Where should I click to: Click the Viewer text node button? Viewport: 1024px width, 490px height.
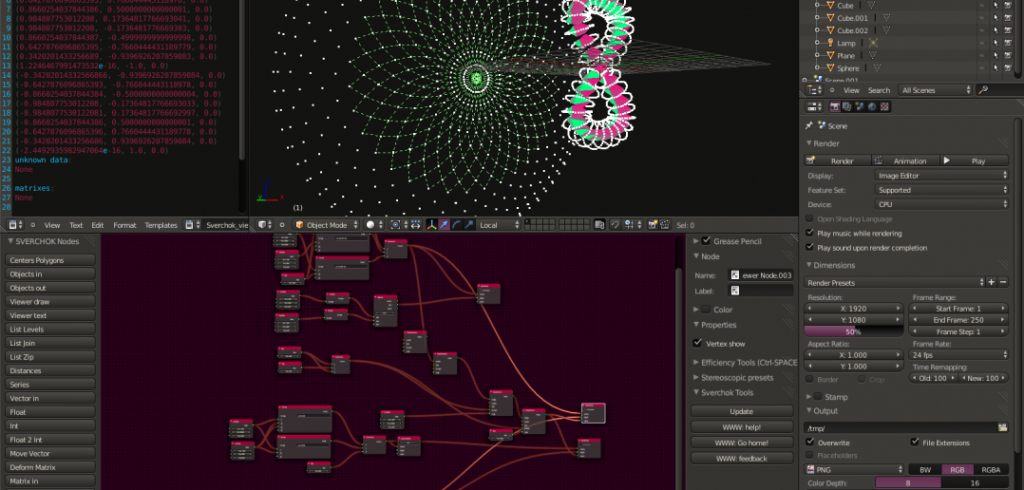(x=51, y=315)
